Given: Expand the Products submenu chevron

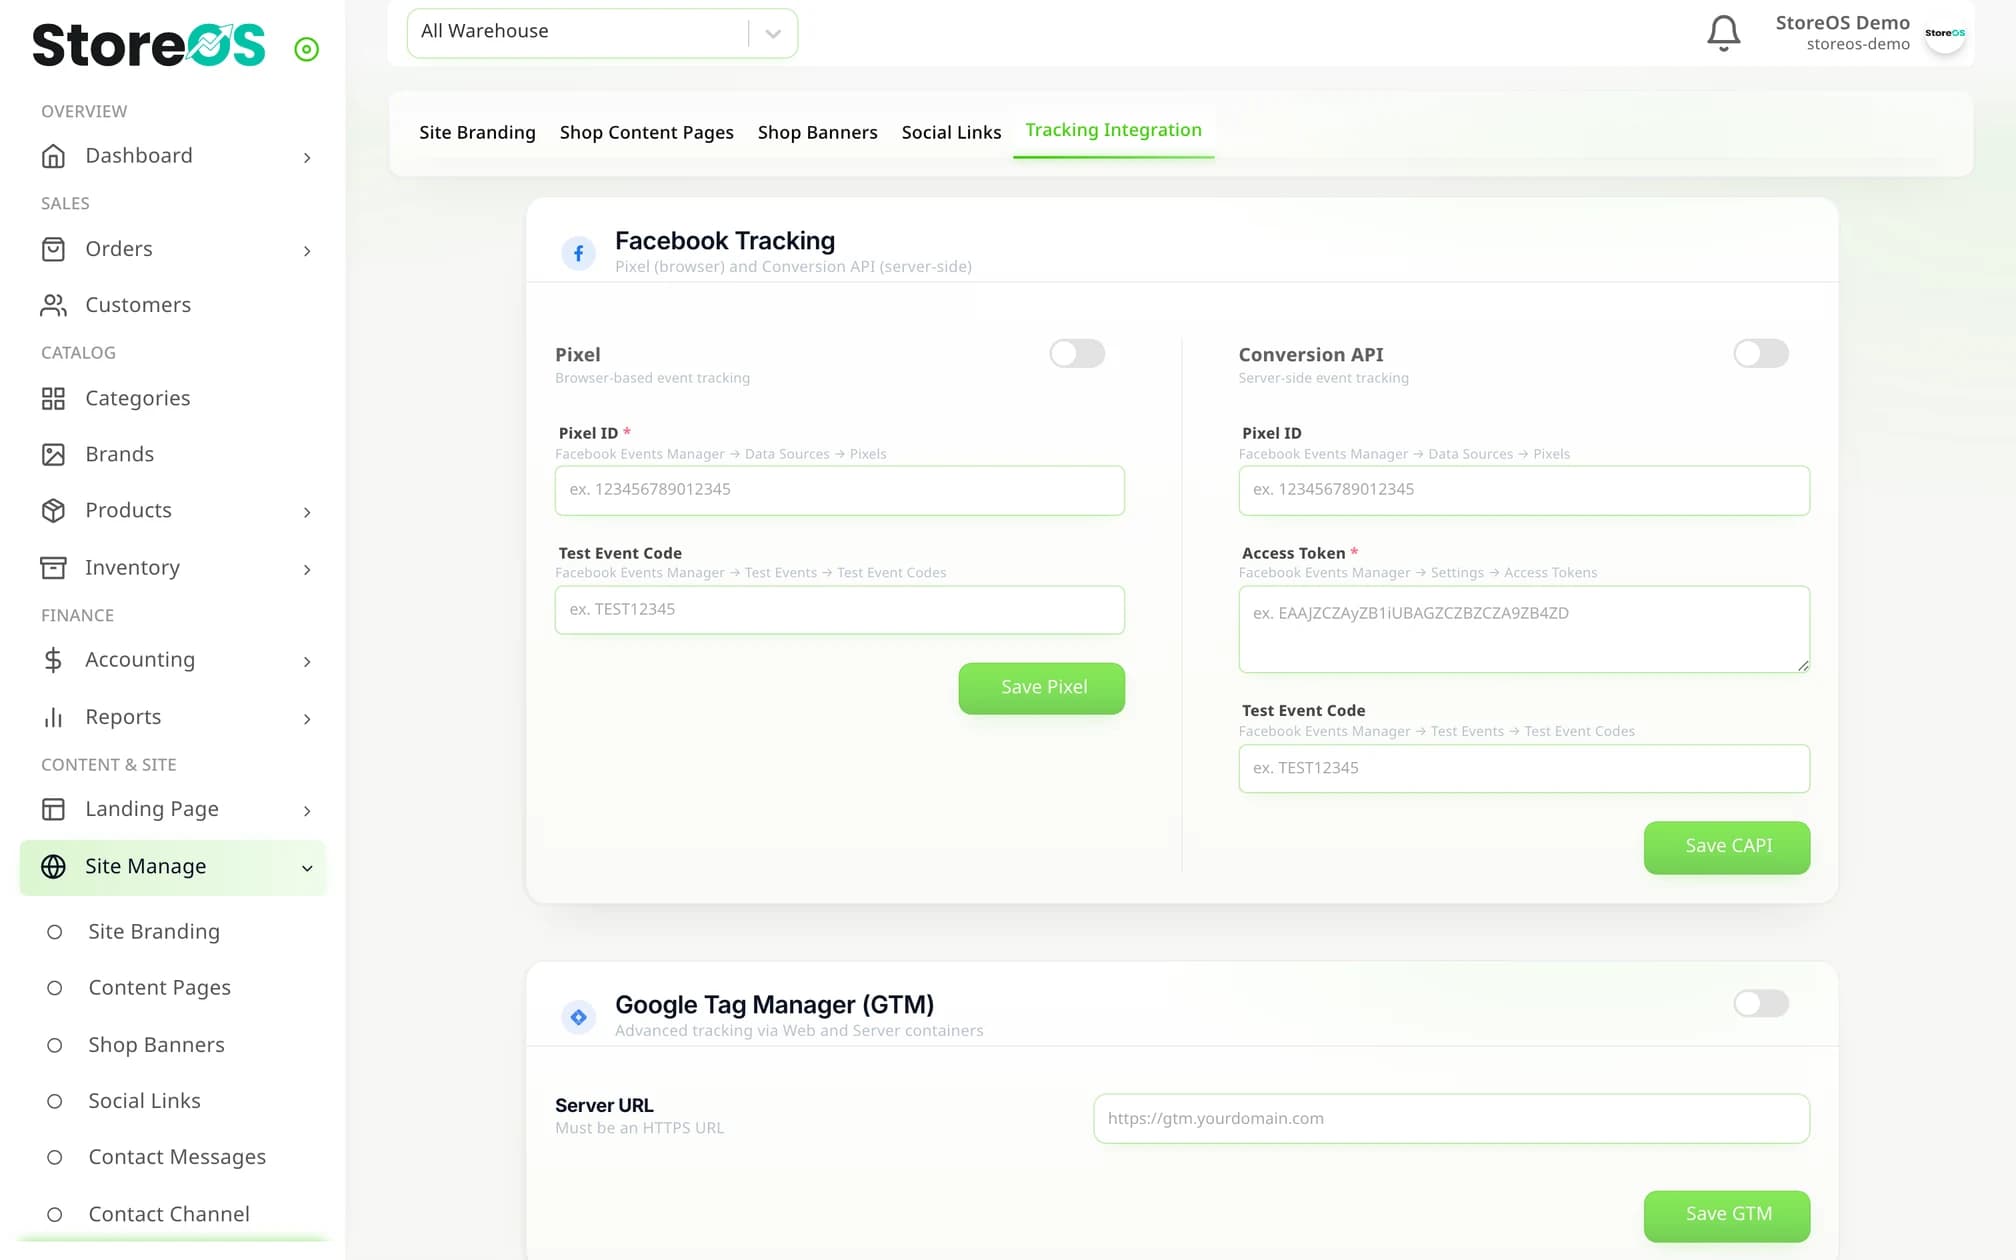Looking at the screenshot, I should [x=307, y=512].
